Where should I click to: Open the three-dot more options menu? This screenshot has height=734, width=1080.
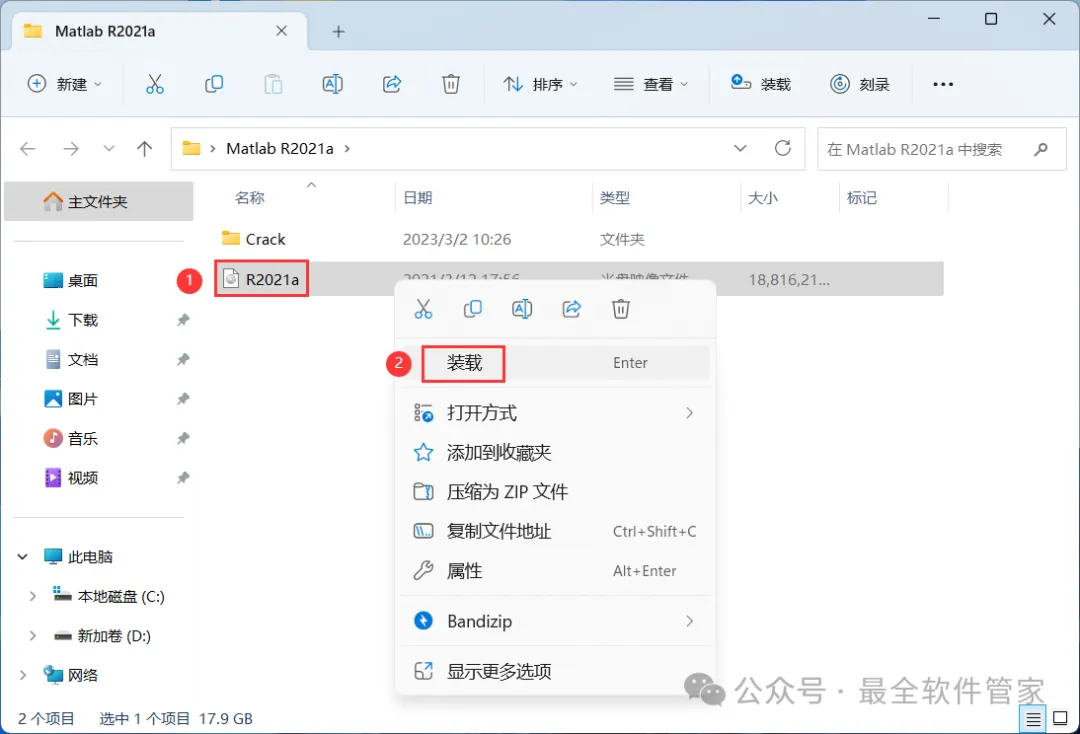pyautogui.click(x=943, y=84)
